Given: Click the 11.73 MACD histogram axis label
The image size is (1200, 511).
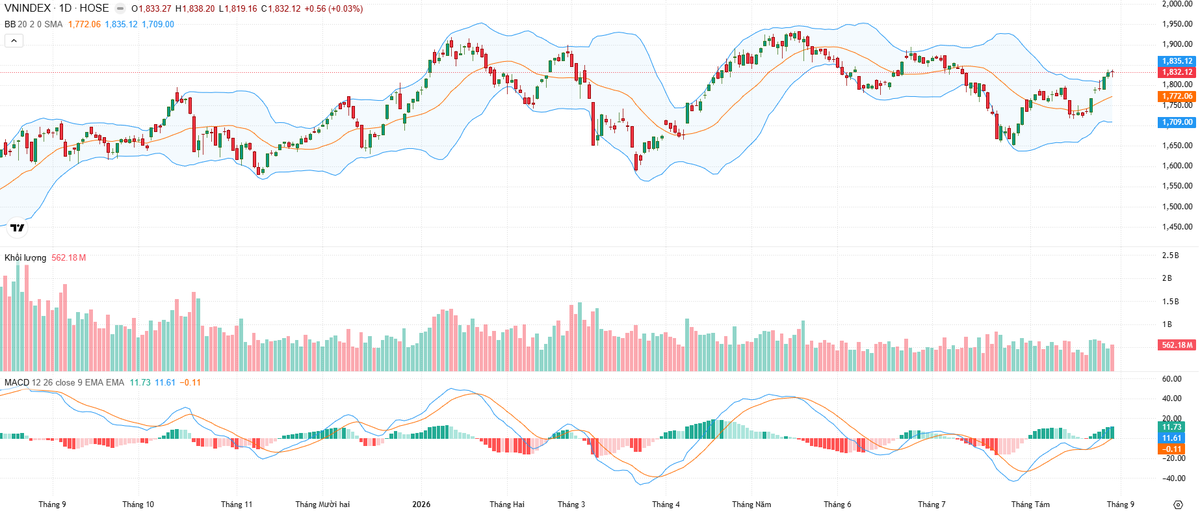Looking at the screenshot, I should coord(1172,427).
